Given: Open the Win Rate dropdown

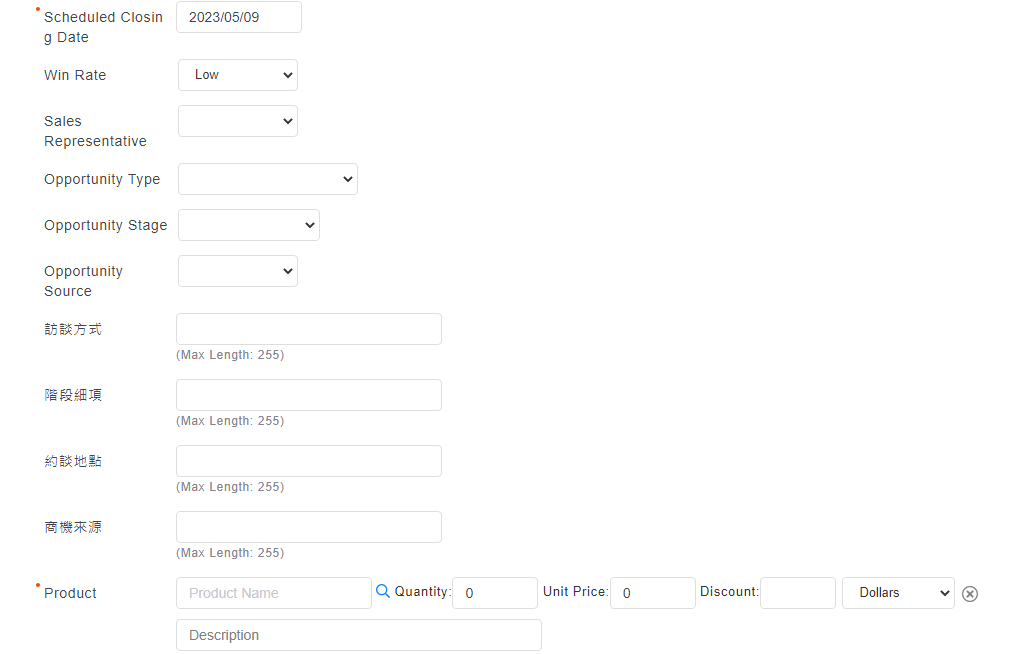Looking at the screenshot, I should coord(238,75).
